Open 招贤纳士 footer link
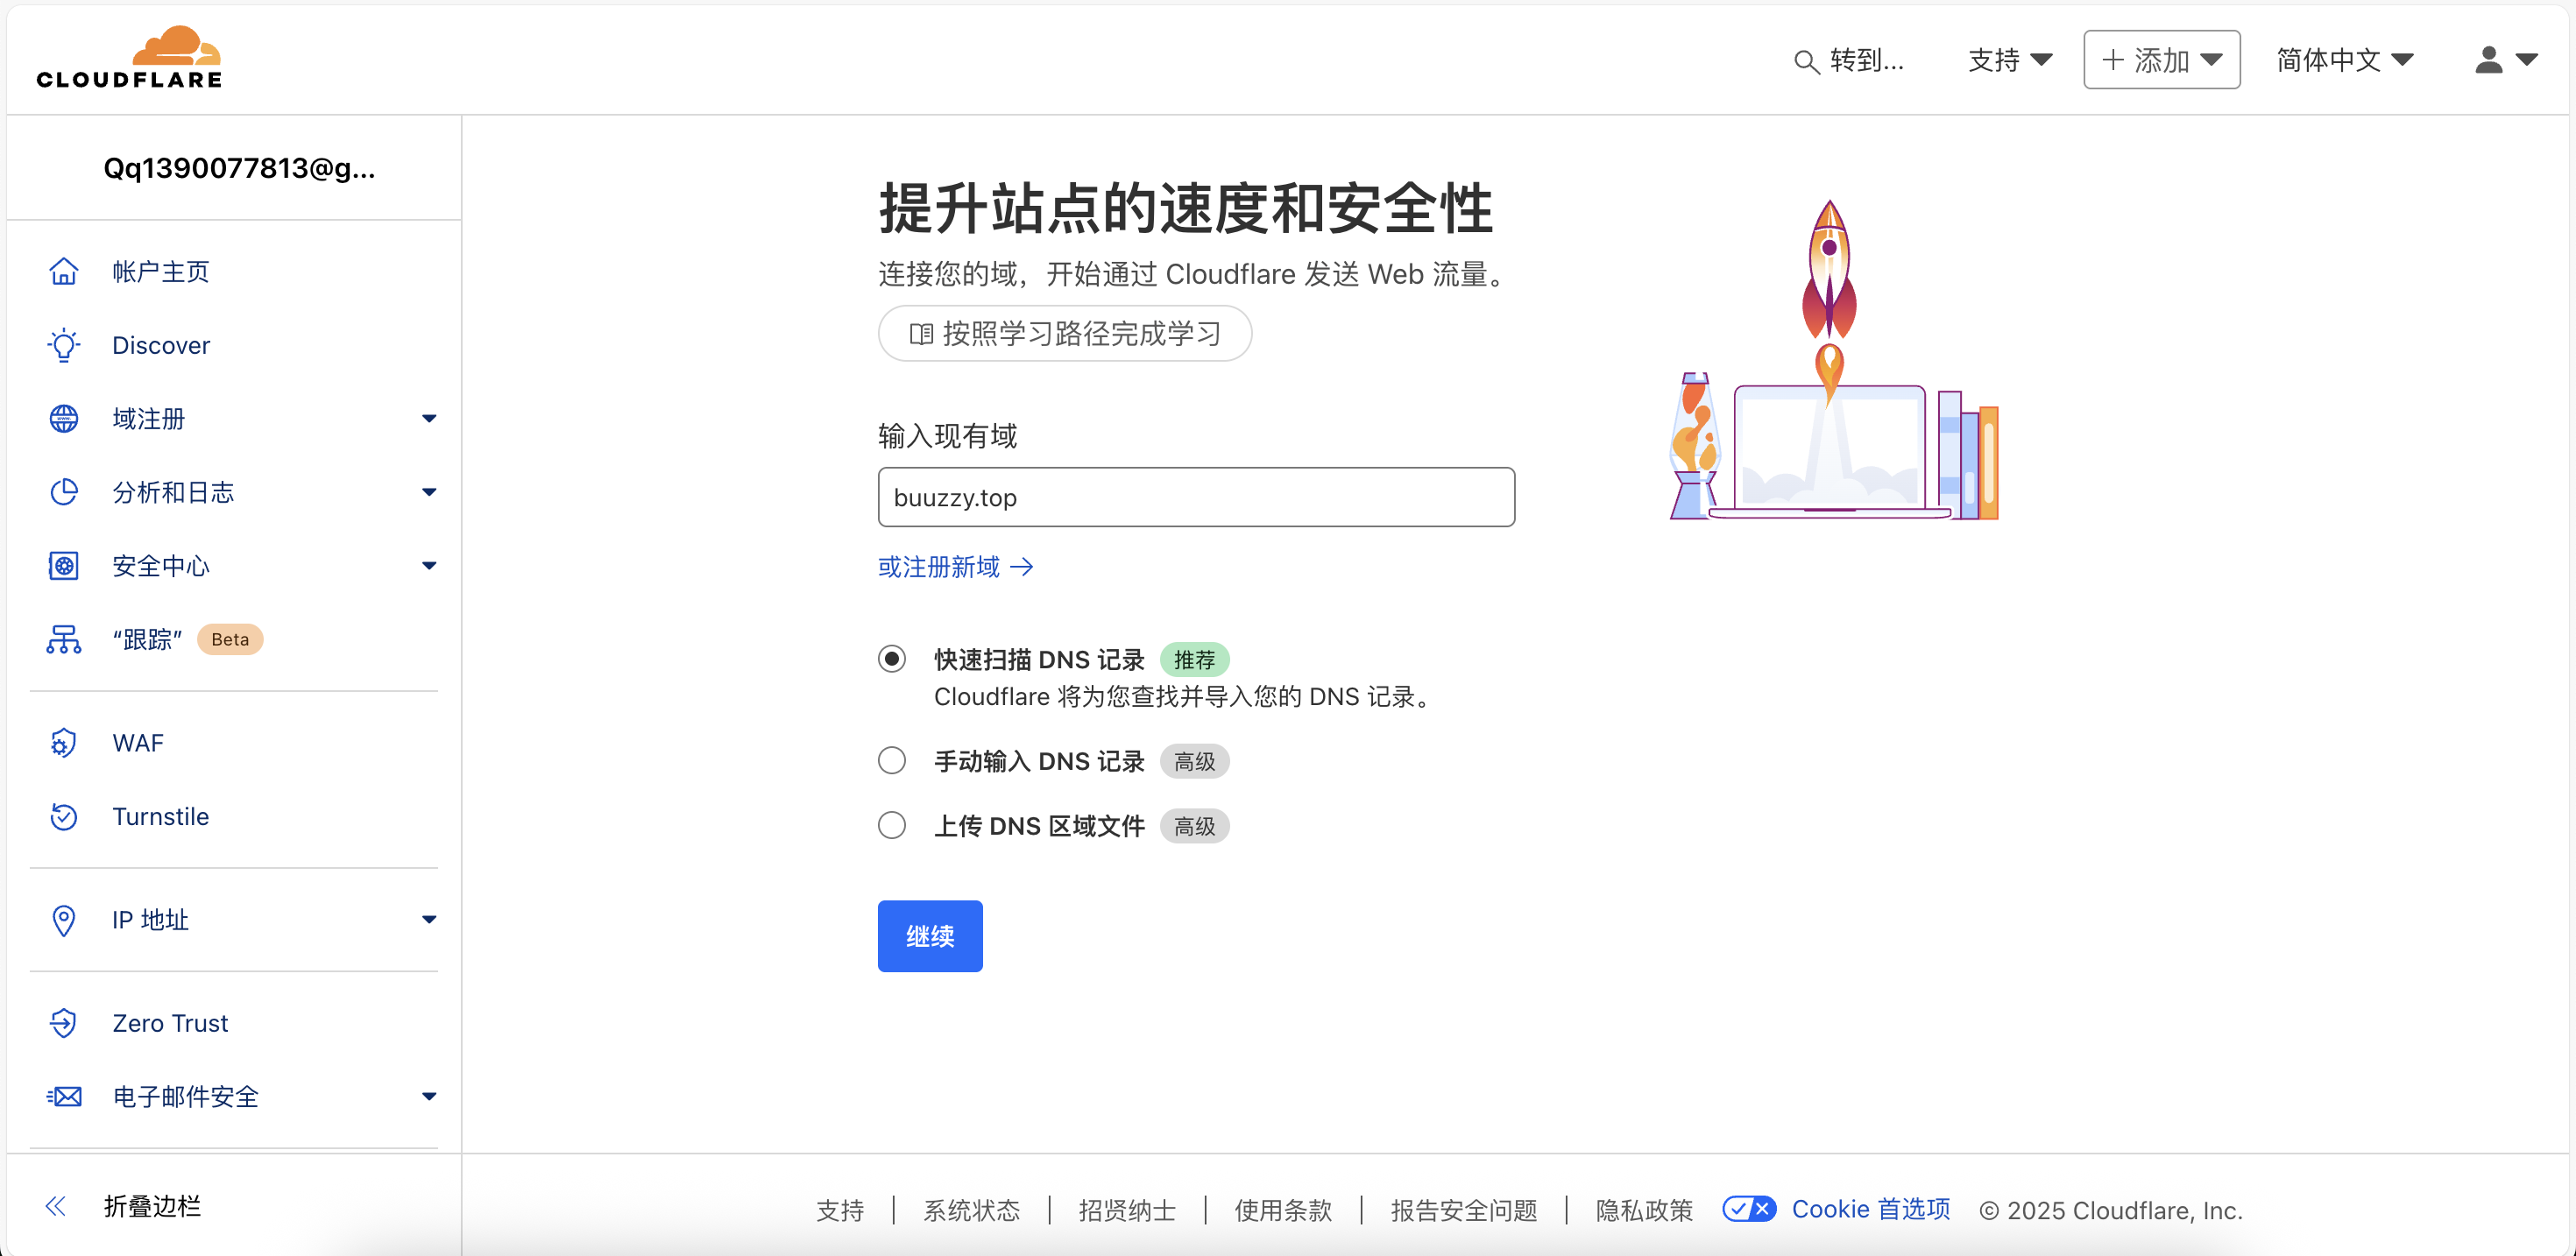 click(1127, 1210)
